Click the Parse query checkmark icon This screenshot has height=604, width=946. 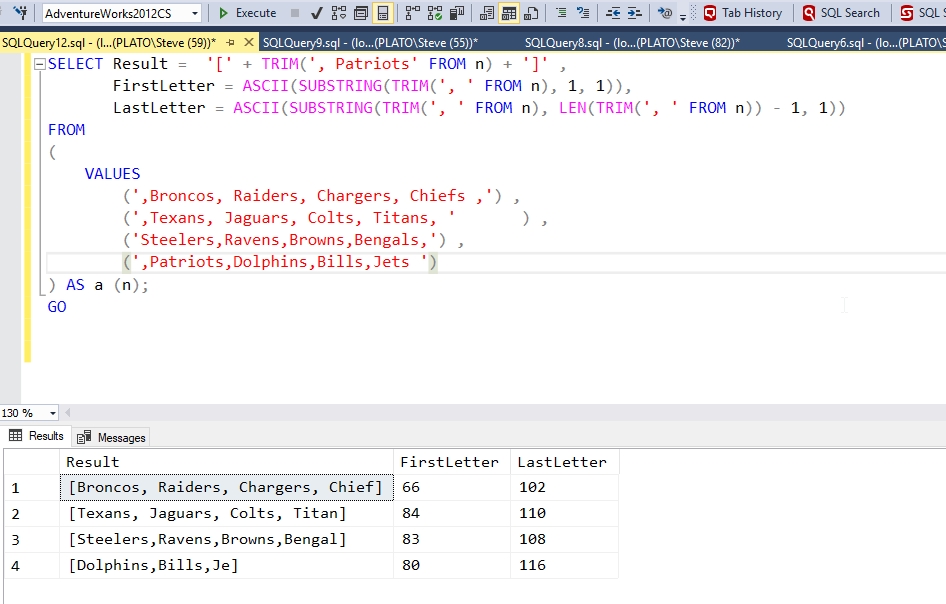point(317,13)
